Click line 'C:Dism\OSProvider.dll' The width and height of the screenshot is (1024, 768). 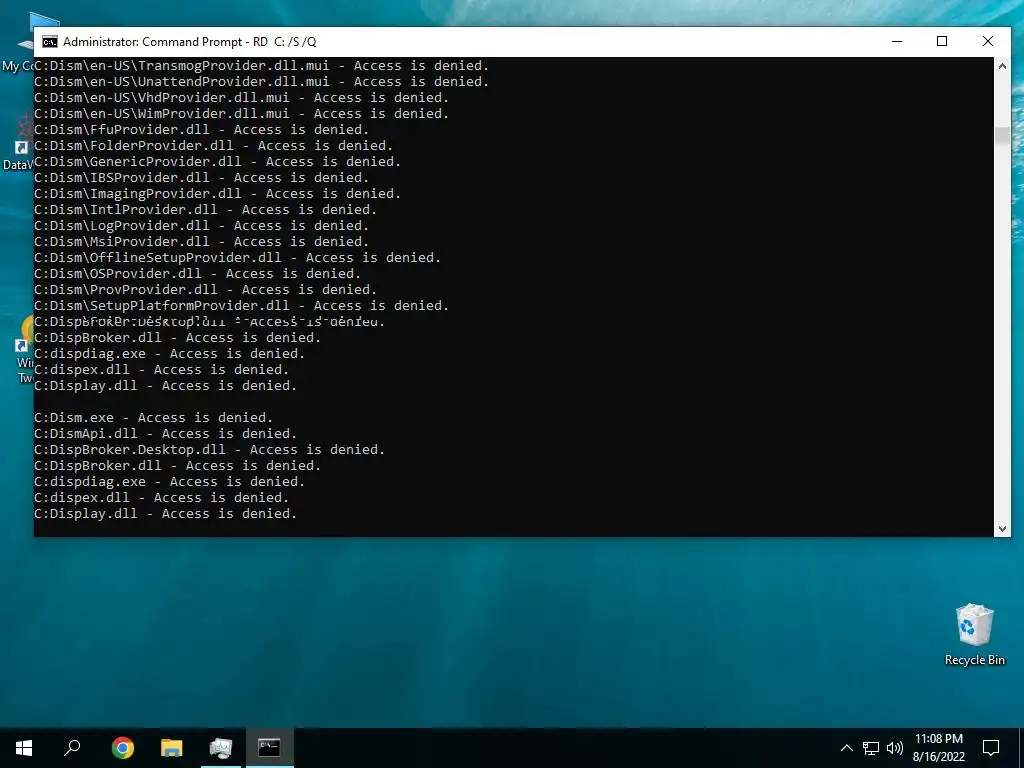197,274
